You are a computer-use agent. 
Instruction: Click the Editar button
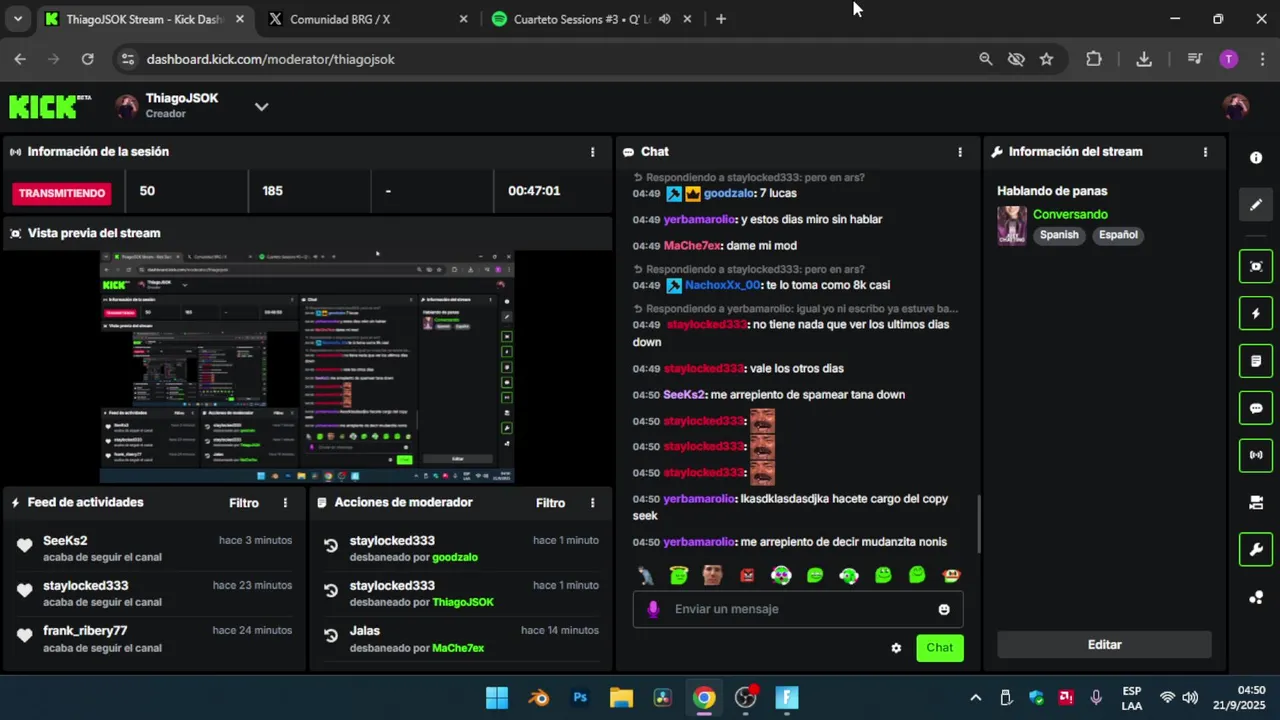(x=1104, y=645)
